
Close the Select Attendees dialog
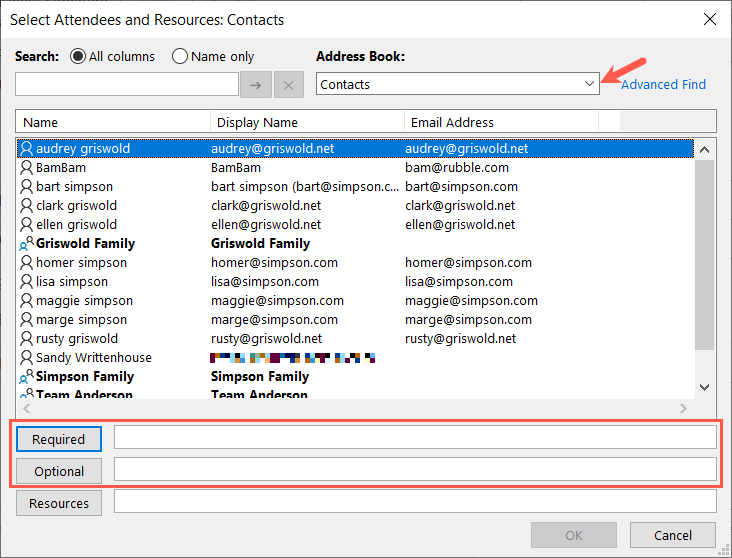pos(710,19)
